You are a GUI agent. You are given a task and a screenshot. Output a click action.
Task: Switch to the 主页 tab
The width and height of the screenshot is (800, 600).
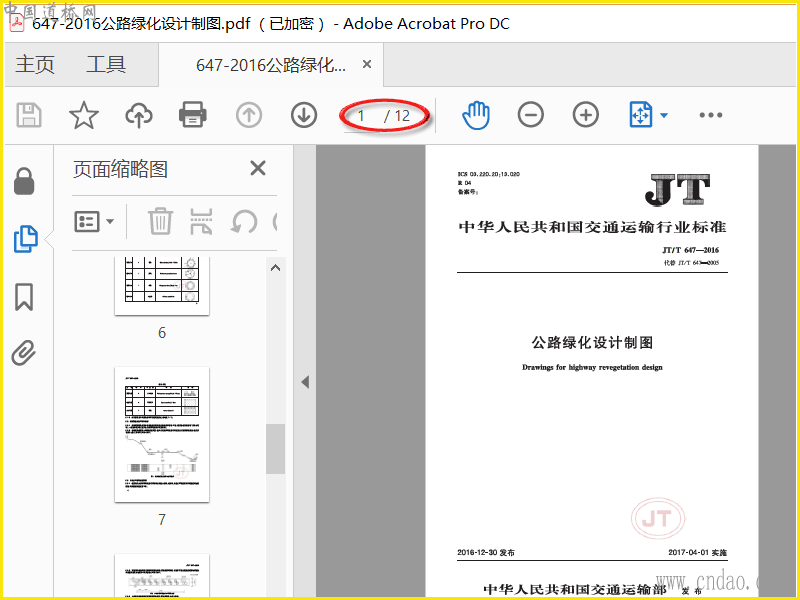35,65
